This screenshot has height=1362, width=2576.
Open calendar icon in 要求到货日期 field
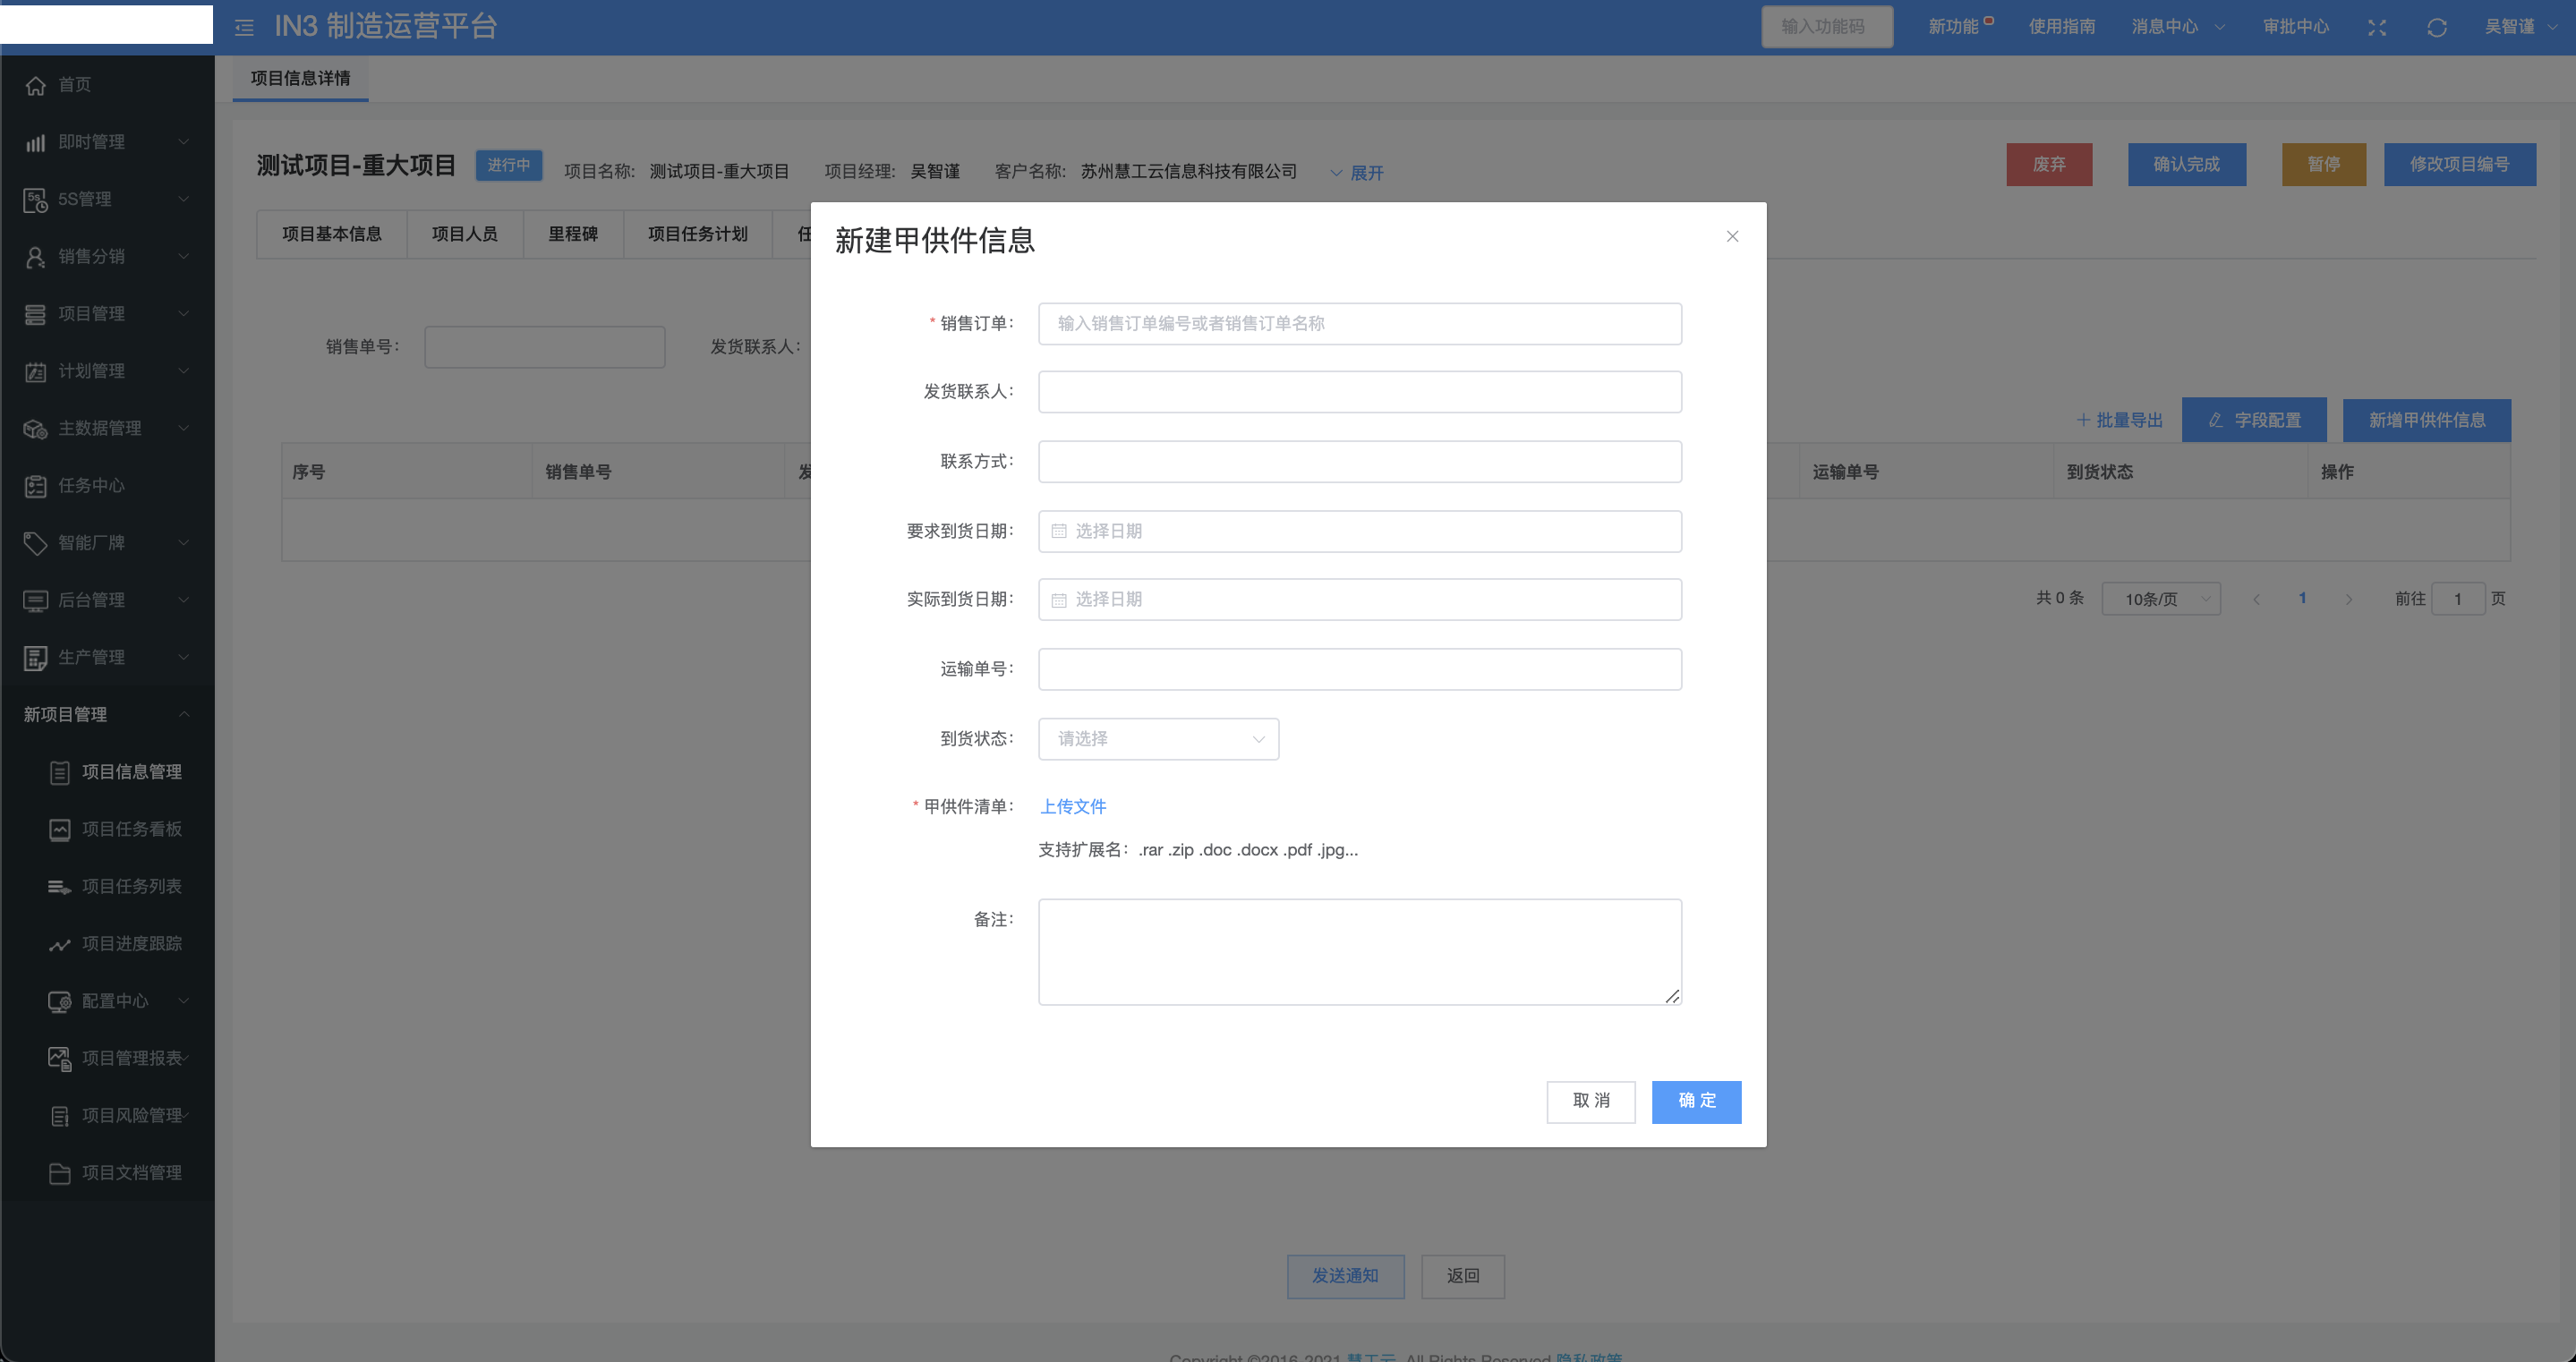[1059, 531]
